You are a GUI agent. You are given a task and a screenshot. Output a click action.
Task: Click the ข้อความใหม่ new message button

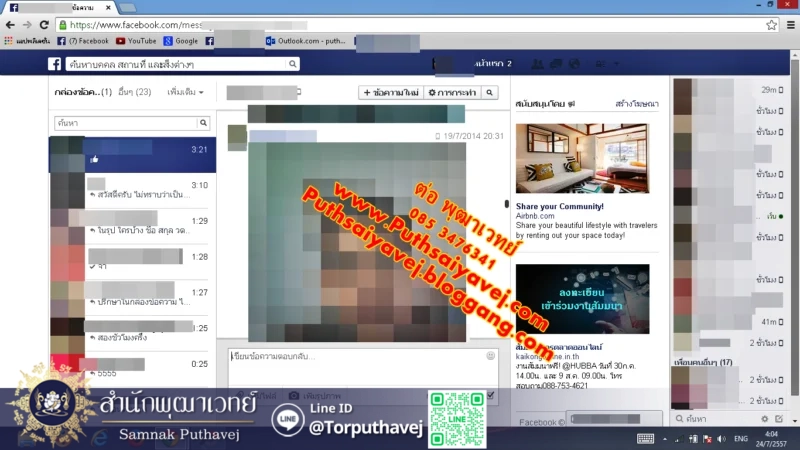(391, 92)
